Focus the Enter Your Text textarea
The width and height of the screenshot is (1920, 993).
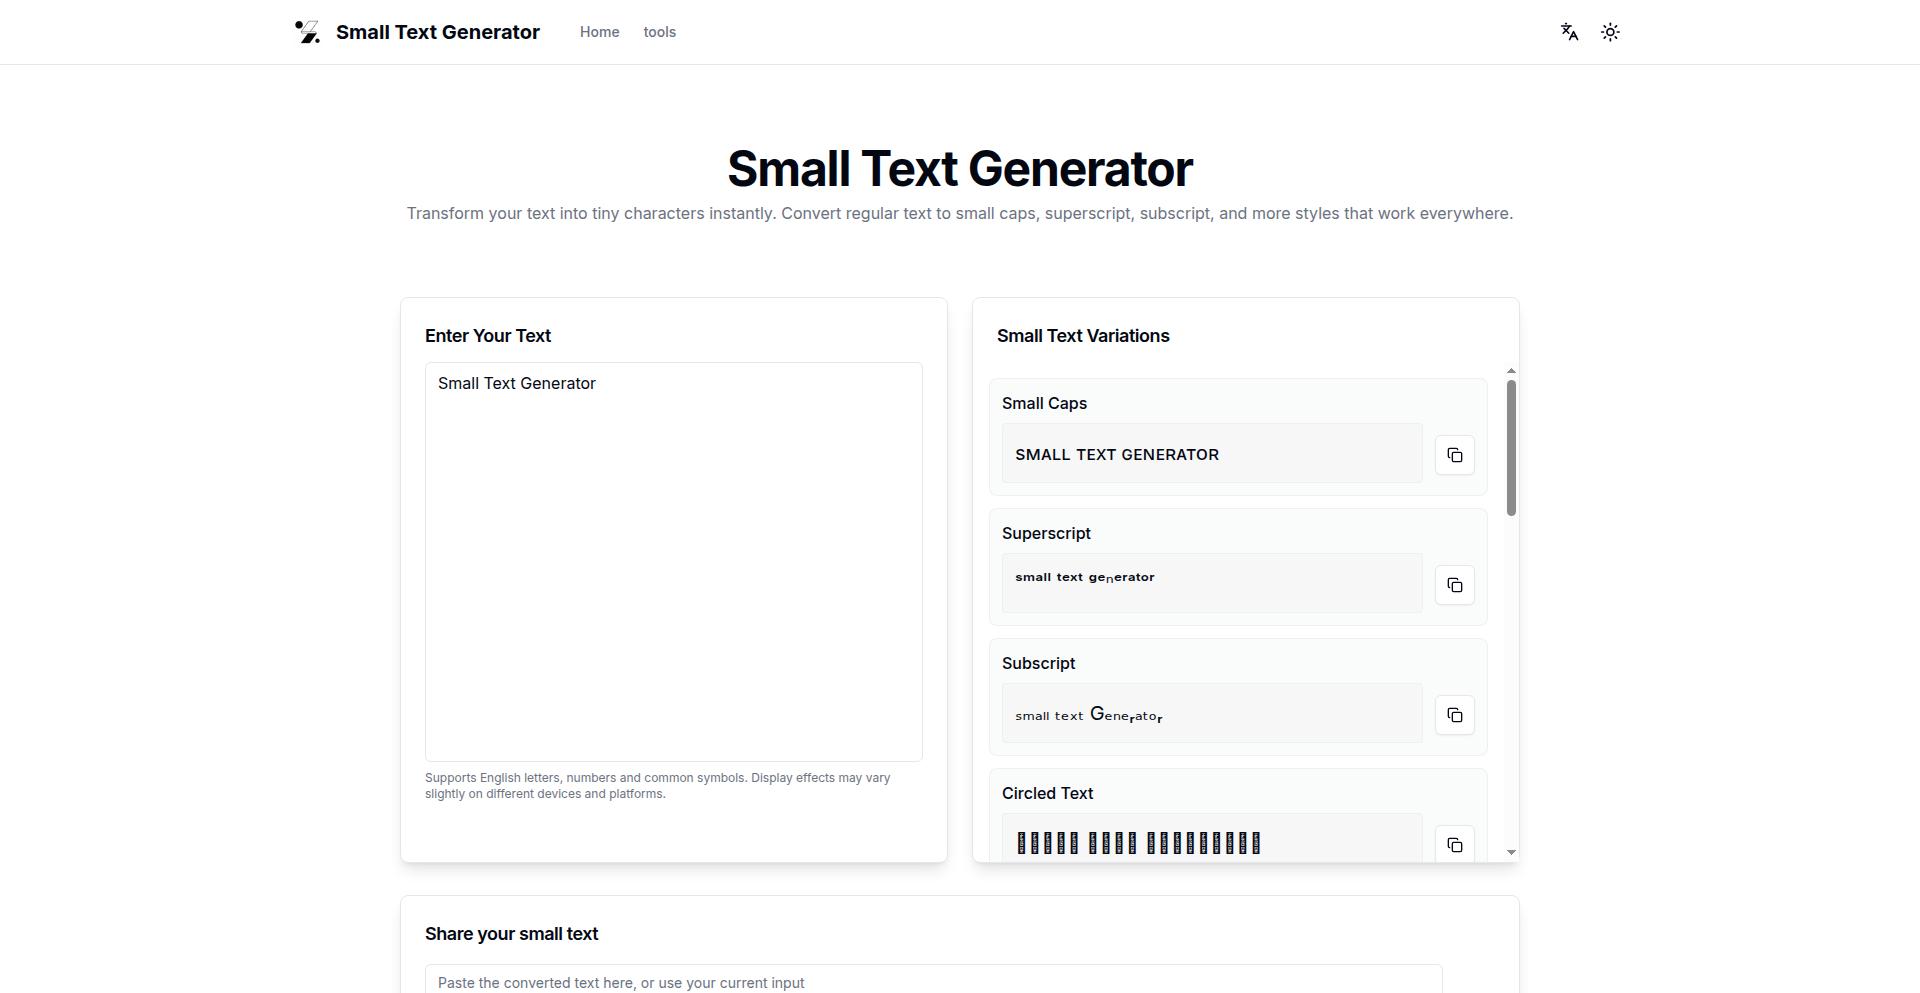(x=673, y=561)
